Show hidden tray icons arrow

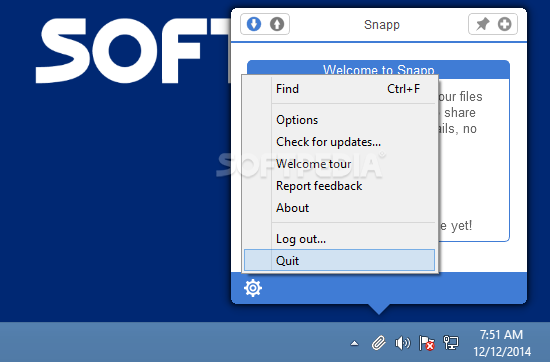click(355, 343)
